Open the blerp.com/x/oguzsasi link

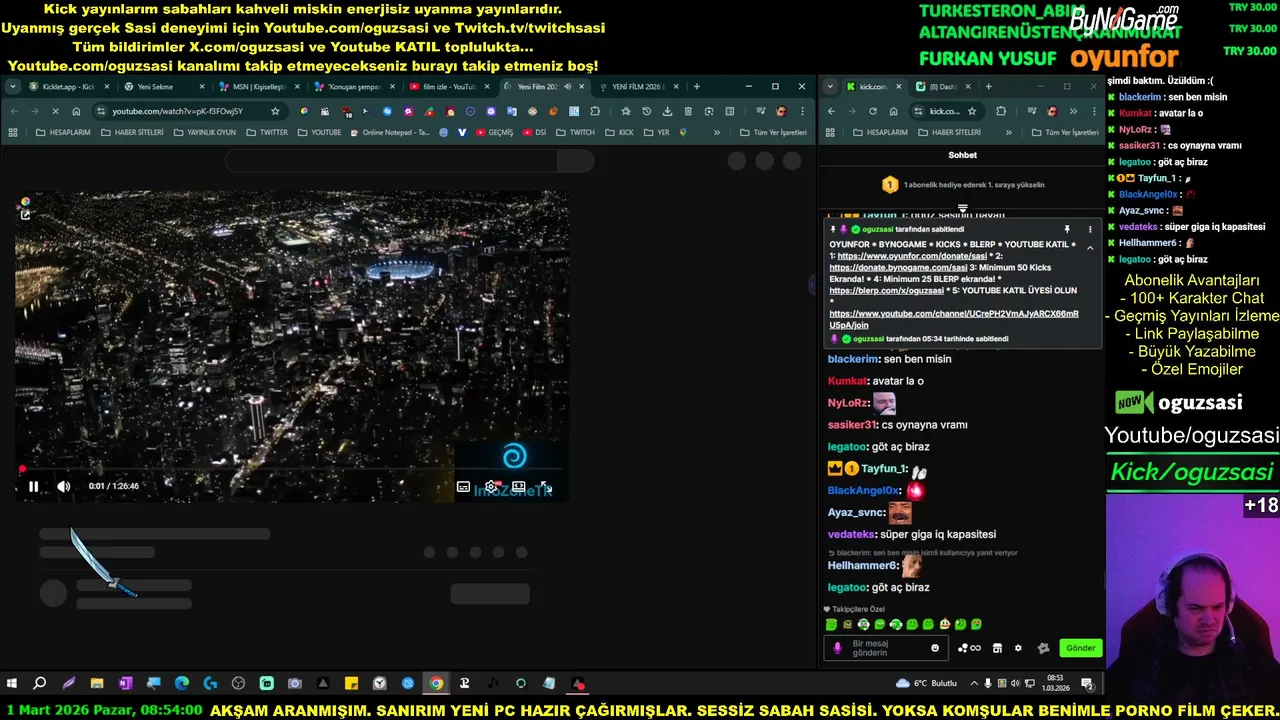pyautogui.click(x=886, y=290)
